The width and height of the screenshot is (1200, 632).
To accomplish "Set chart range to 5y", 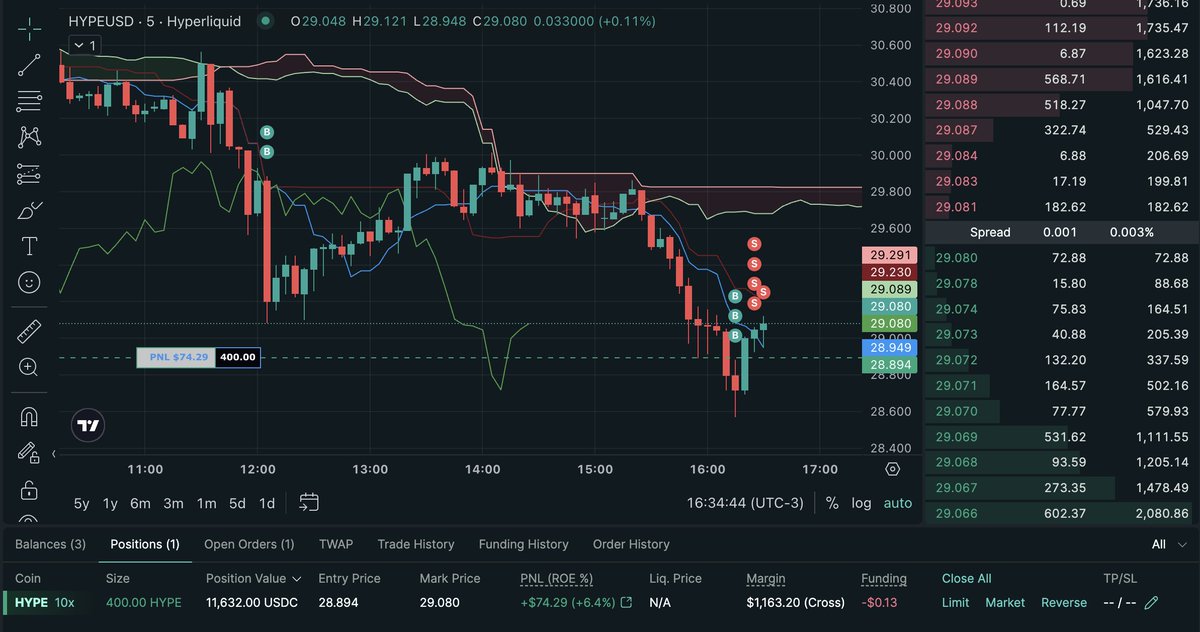I will point(81,503).
